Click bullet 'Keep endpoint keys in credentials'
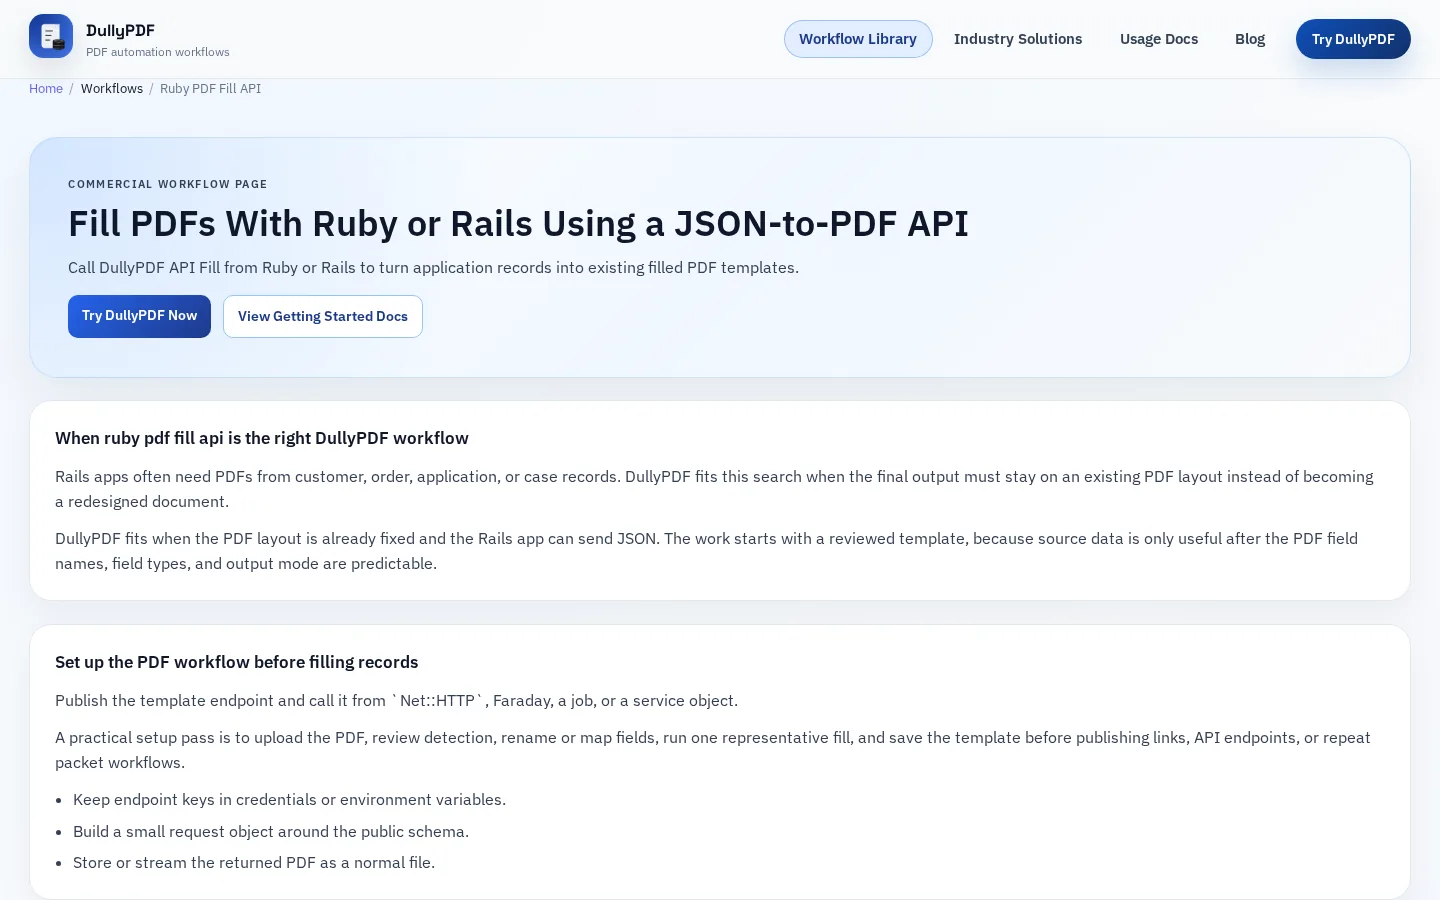This screenshot has width=1440, height=900. pos(289,800)
